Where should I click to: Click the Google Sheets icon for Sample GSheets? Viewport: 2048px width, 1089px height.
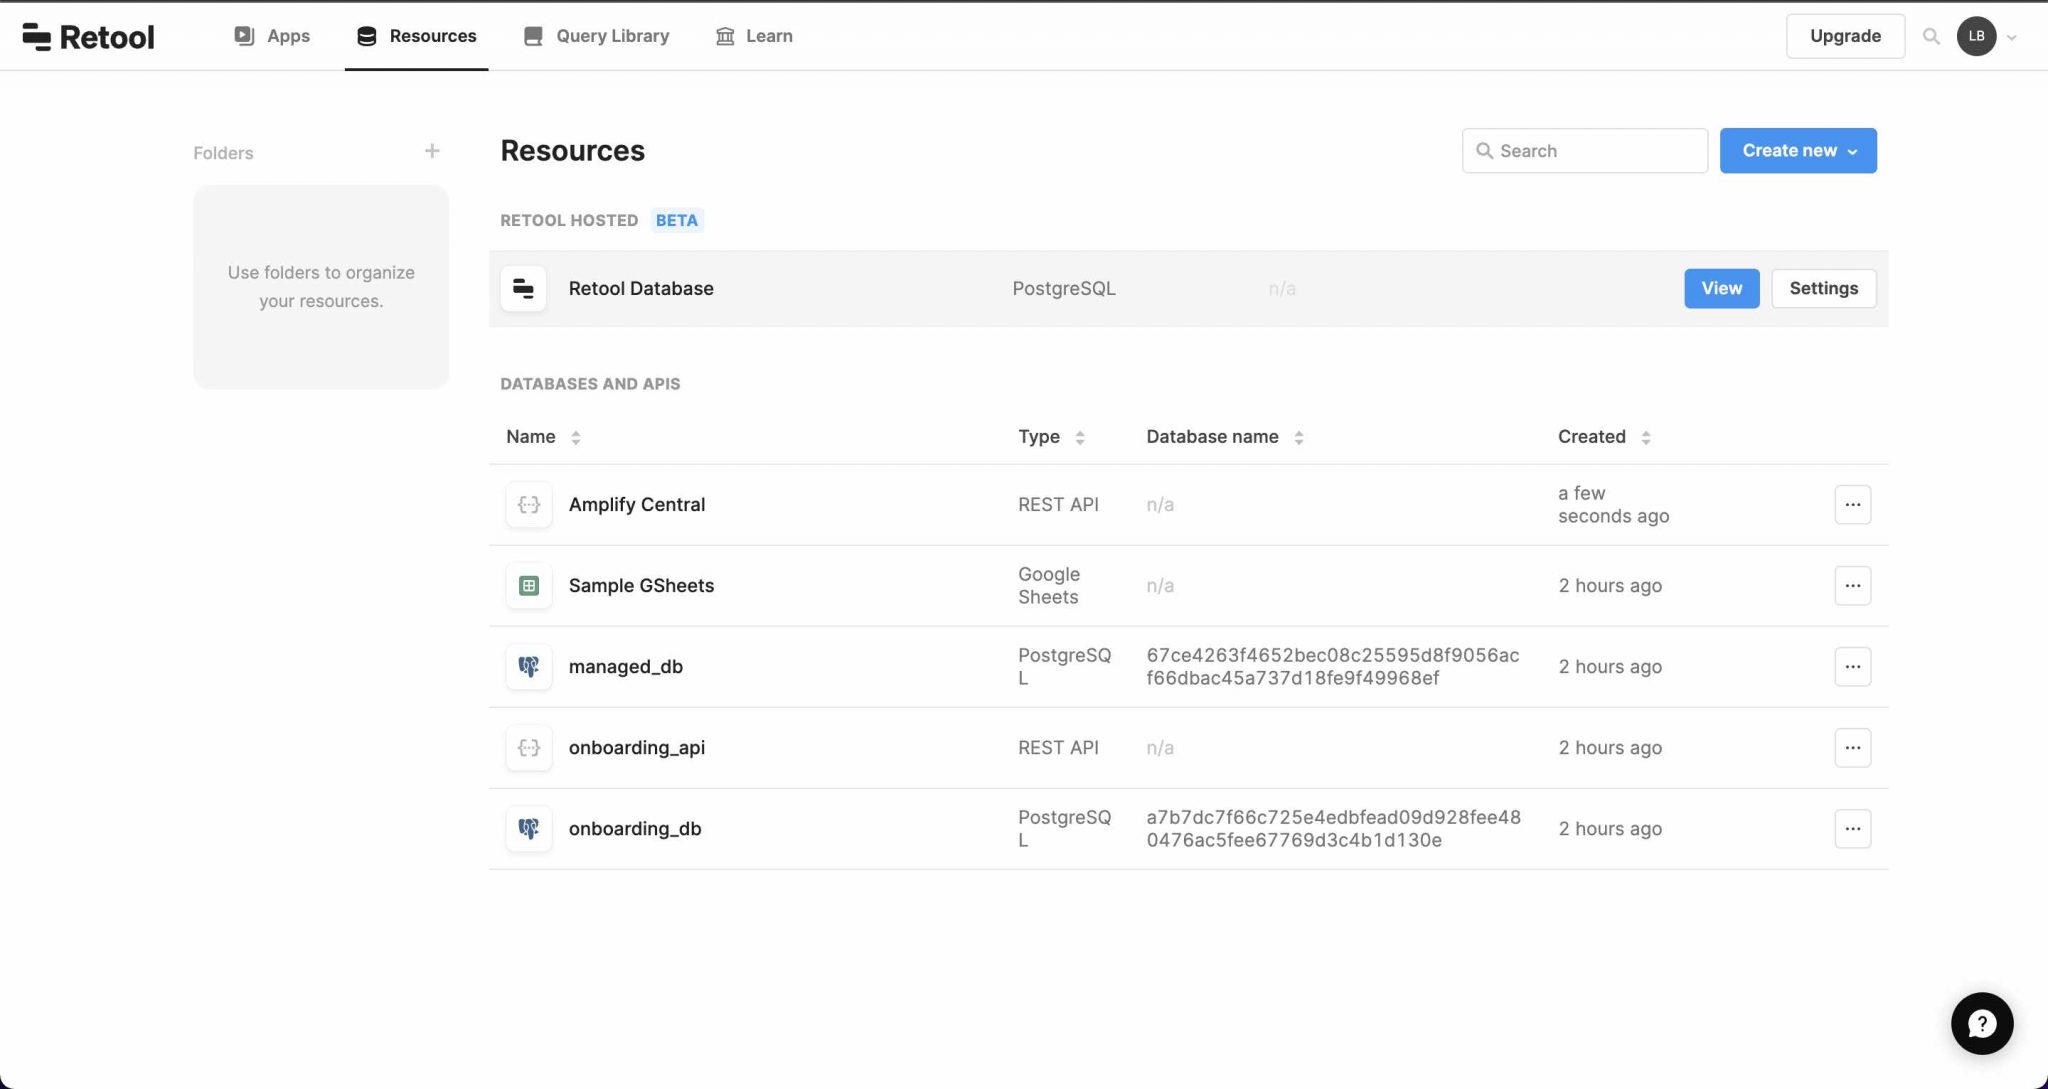[528, 585]
